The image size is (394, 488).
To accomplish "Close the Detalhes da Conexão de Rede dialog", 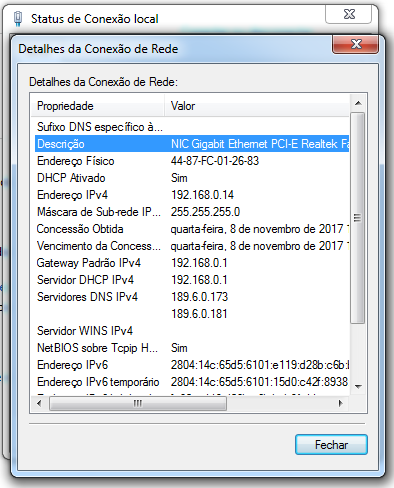I will pos(355,44).
